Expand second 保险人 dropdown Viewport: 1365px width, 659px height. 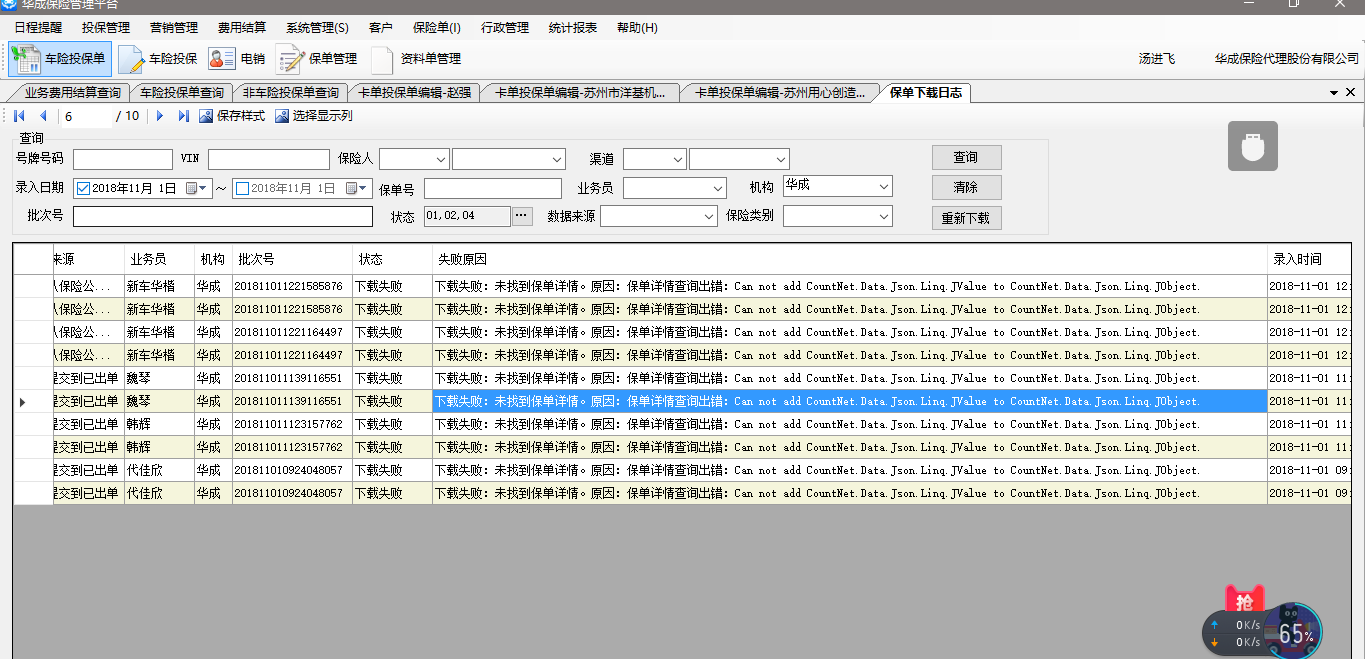coord(558,159)
